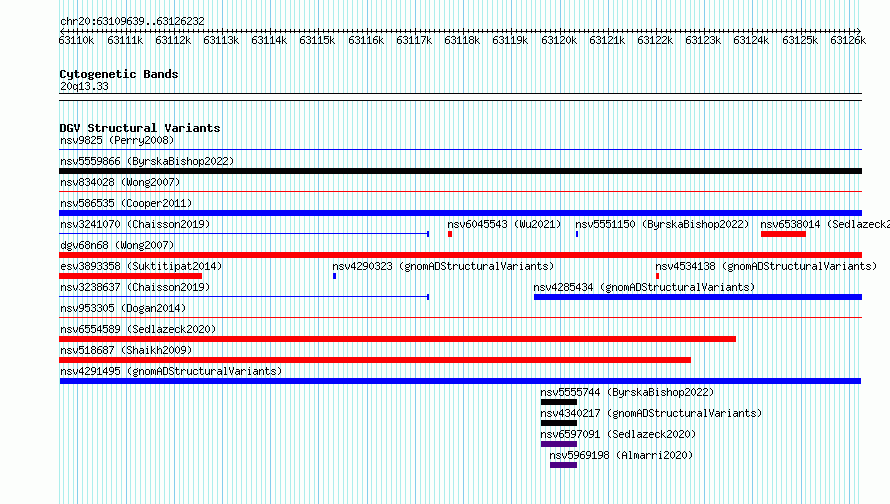The height and width of the screenshot is (504, 890).
Task: Click the nsv6597091 (Sedlazeck2020) label
Action: tap(618, 434)
